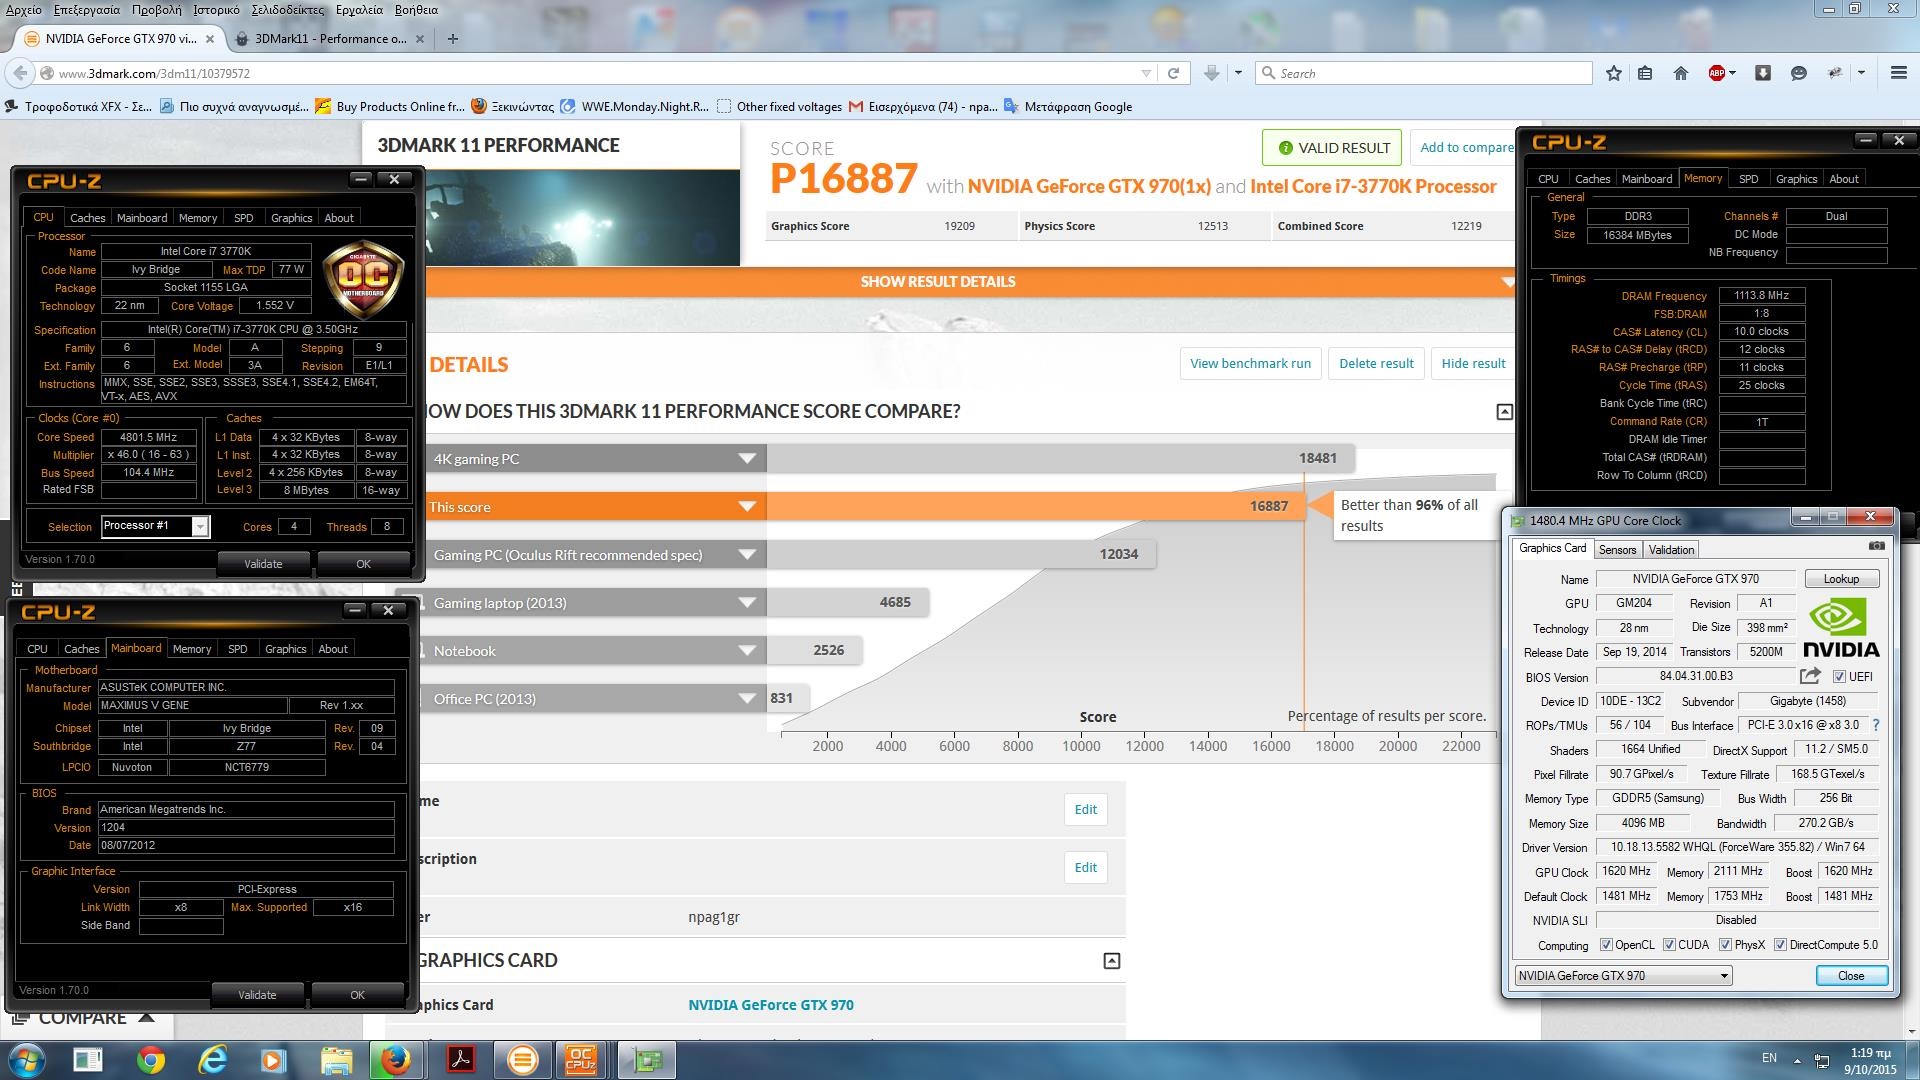Expand the Gaming PC Oculus Rift row
The width and height of the screenshot is (1920, 1080).
coord(747,555)
